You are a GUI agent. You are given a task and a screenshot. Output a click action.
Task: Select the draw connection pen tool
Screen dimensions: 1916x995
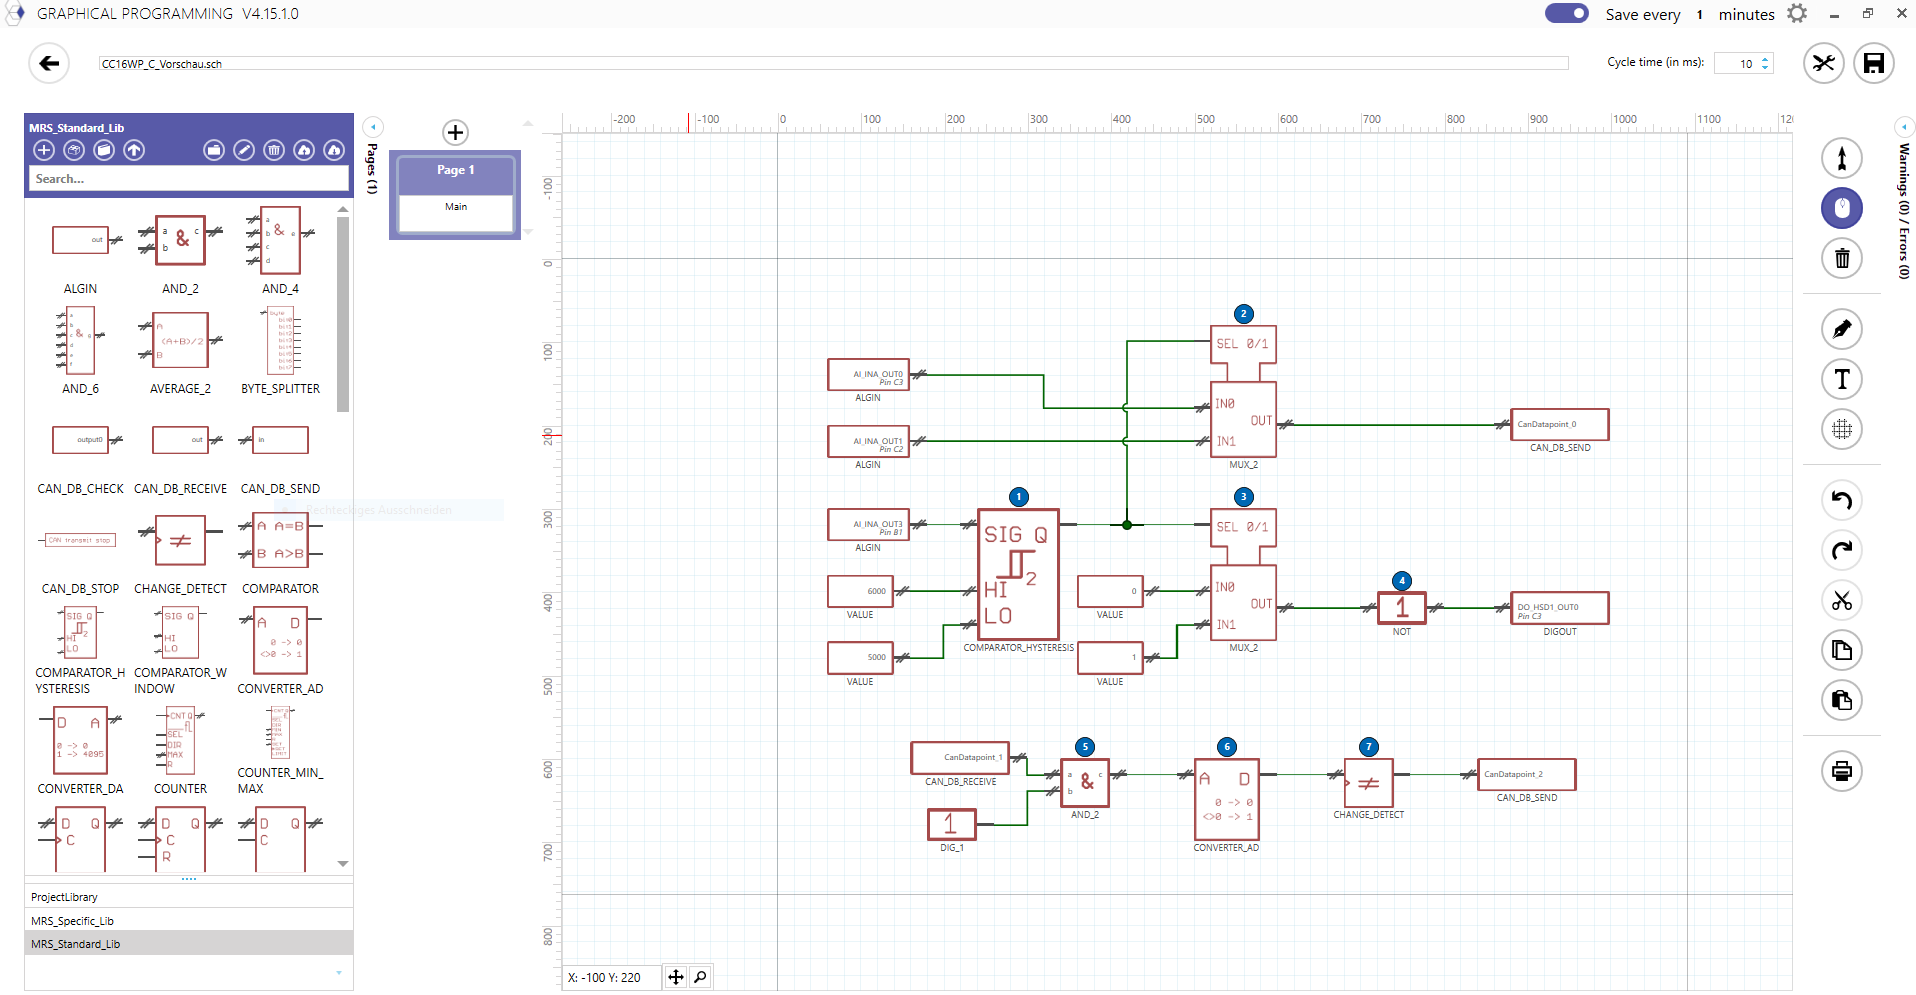(x=1841, y=329)
